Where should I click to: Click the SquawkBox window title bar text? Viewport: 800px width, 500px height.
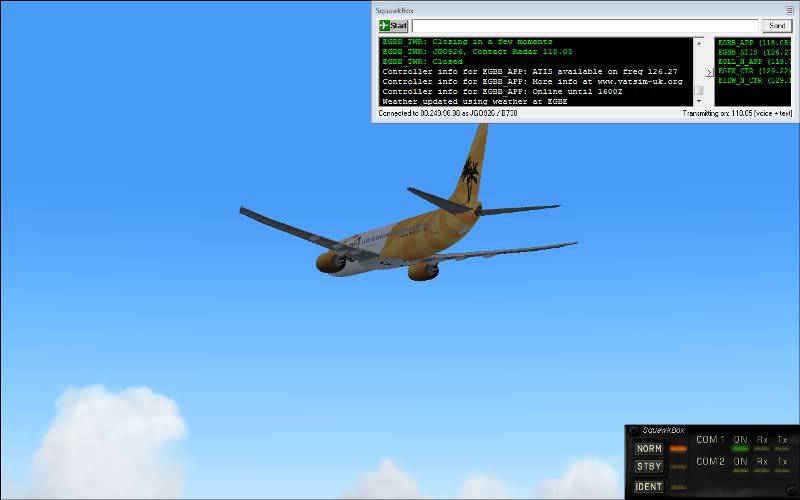click(394, 11)
